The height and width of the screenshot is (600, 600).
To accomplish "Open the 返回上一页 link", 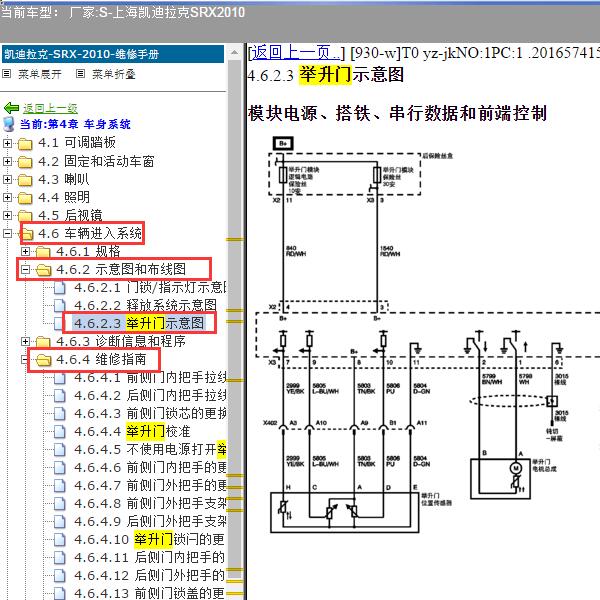I will point(296,52).
